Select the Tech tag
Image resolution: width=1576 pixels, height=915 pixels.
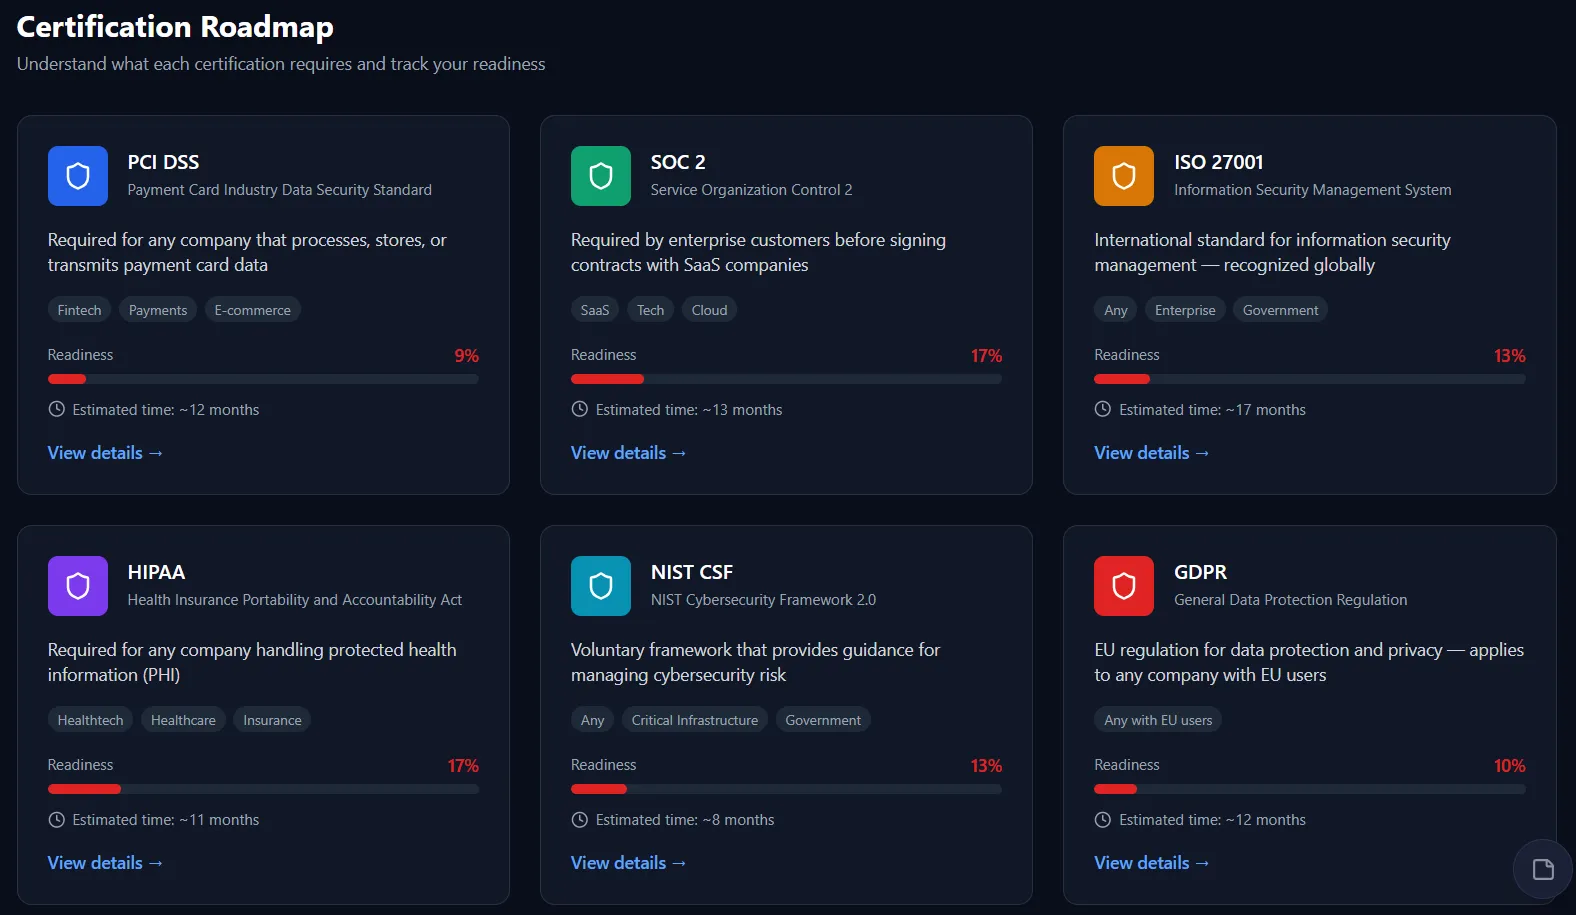coord(651,310)
